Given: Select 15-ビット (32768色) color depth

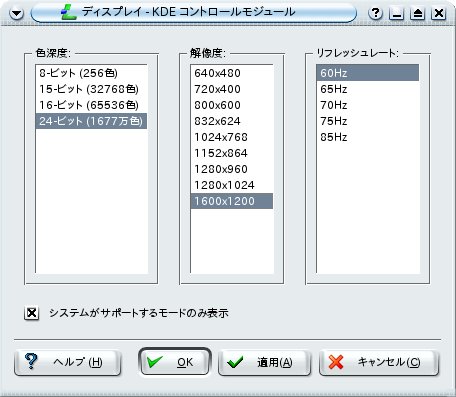Looking at the screenshot, I should point(91,89).
